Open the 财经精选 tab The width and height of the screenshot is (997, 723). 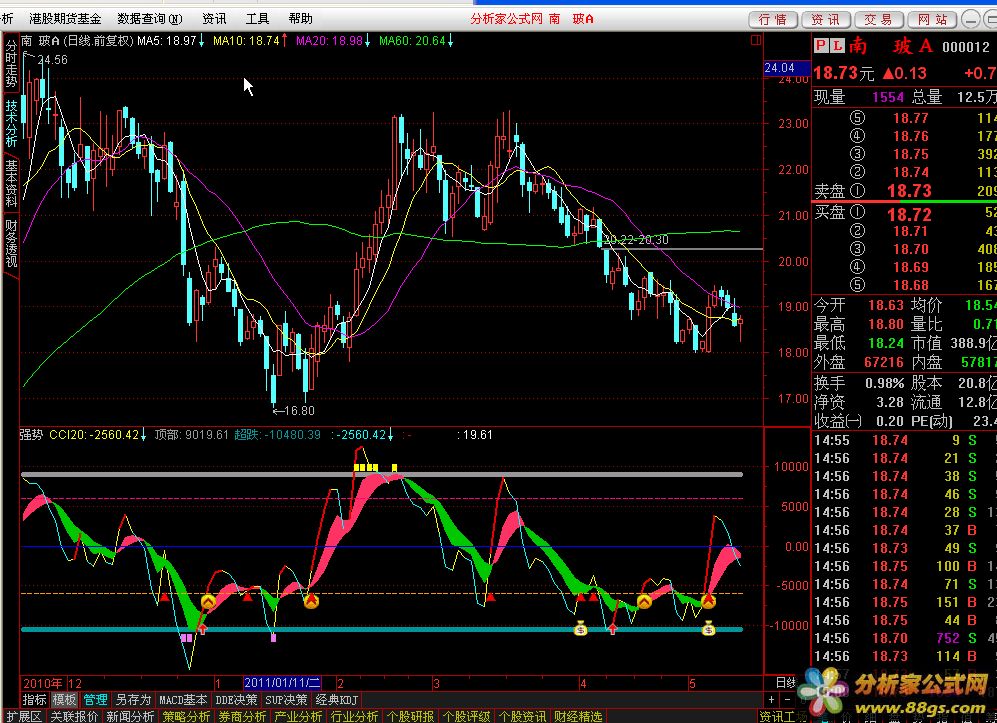tap(578, 716)
